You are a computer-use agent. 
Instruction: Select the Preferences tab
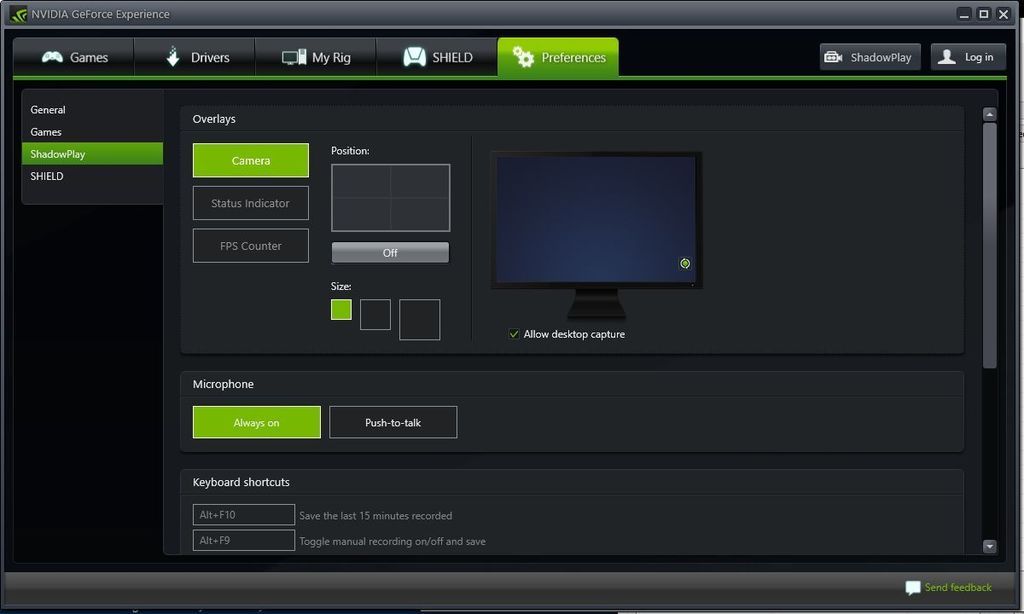tap(558, 57)
